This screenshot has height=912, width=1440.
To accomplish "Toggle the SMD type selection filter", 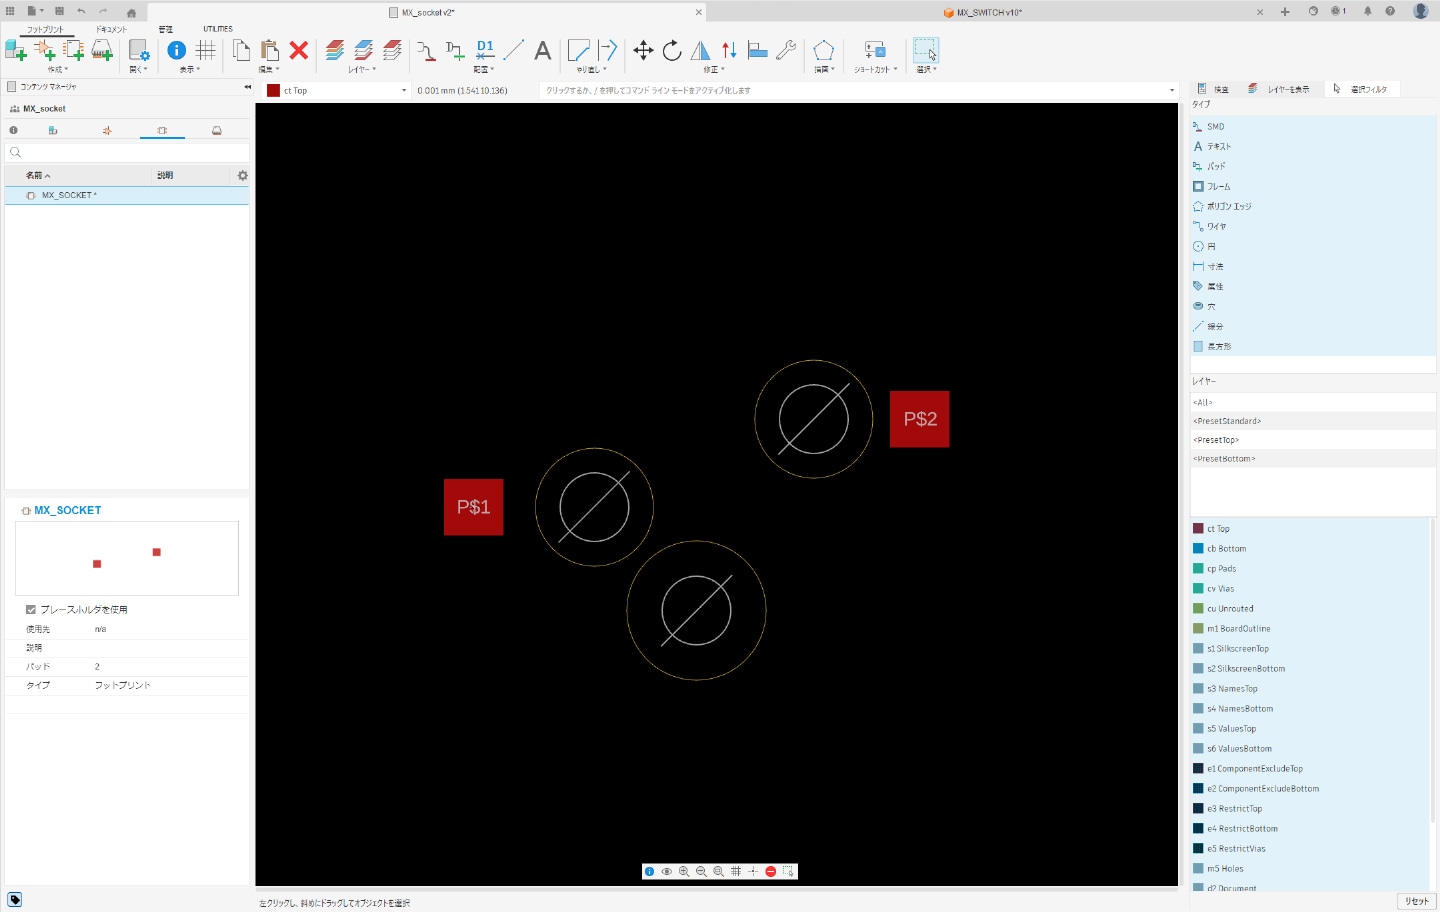I will point(1215,127).
